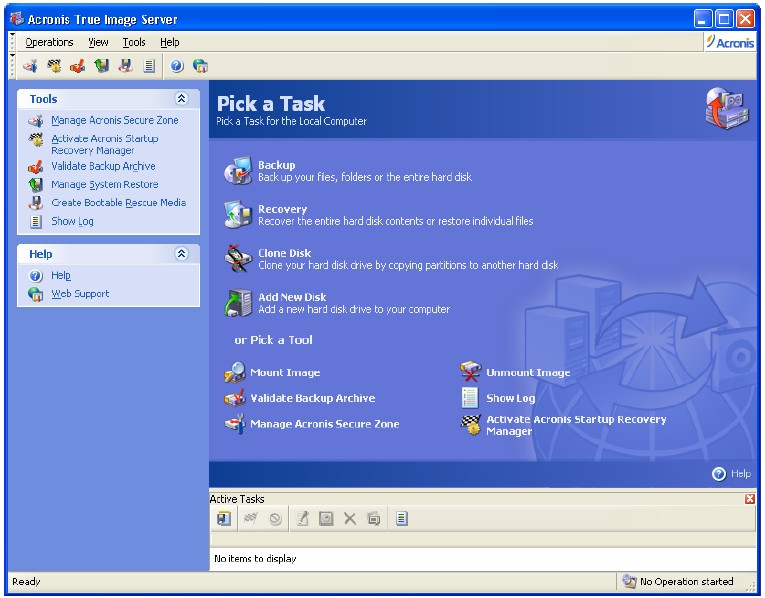Minimize the Acronis True Image Server window

click(703, 19)
